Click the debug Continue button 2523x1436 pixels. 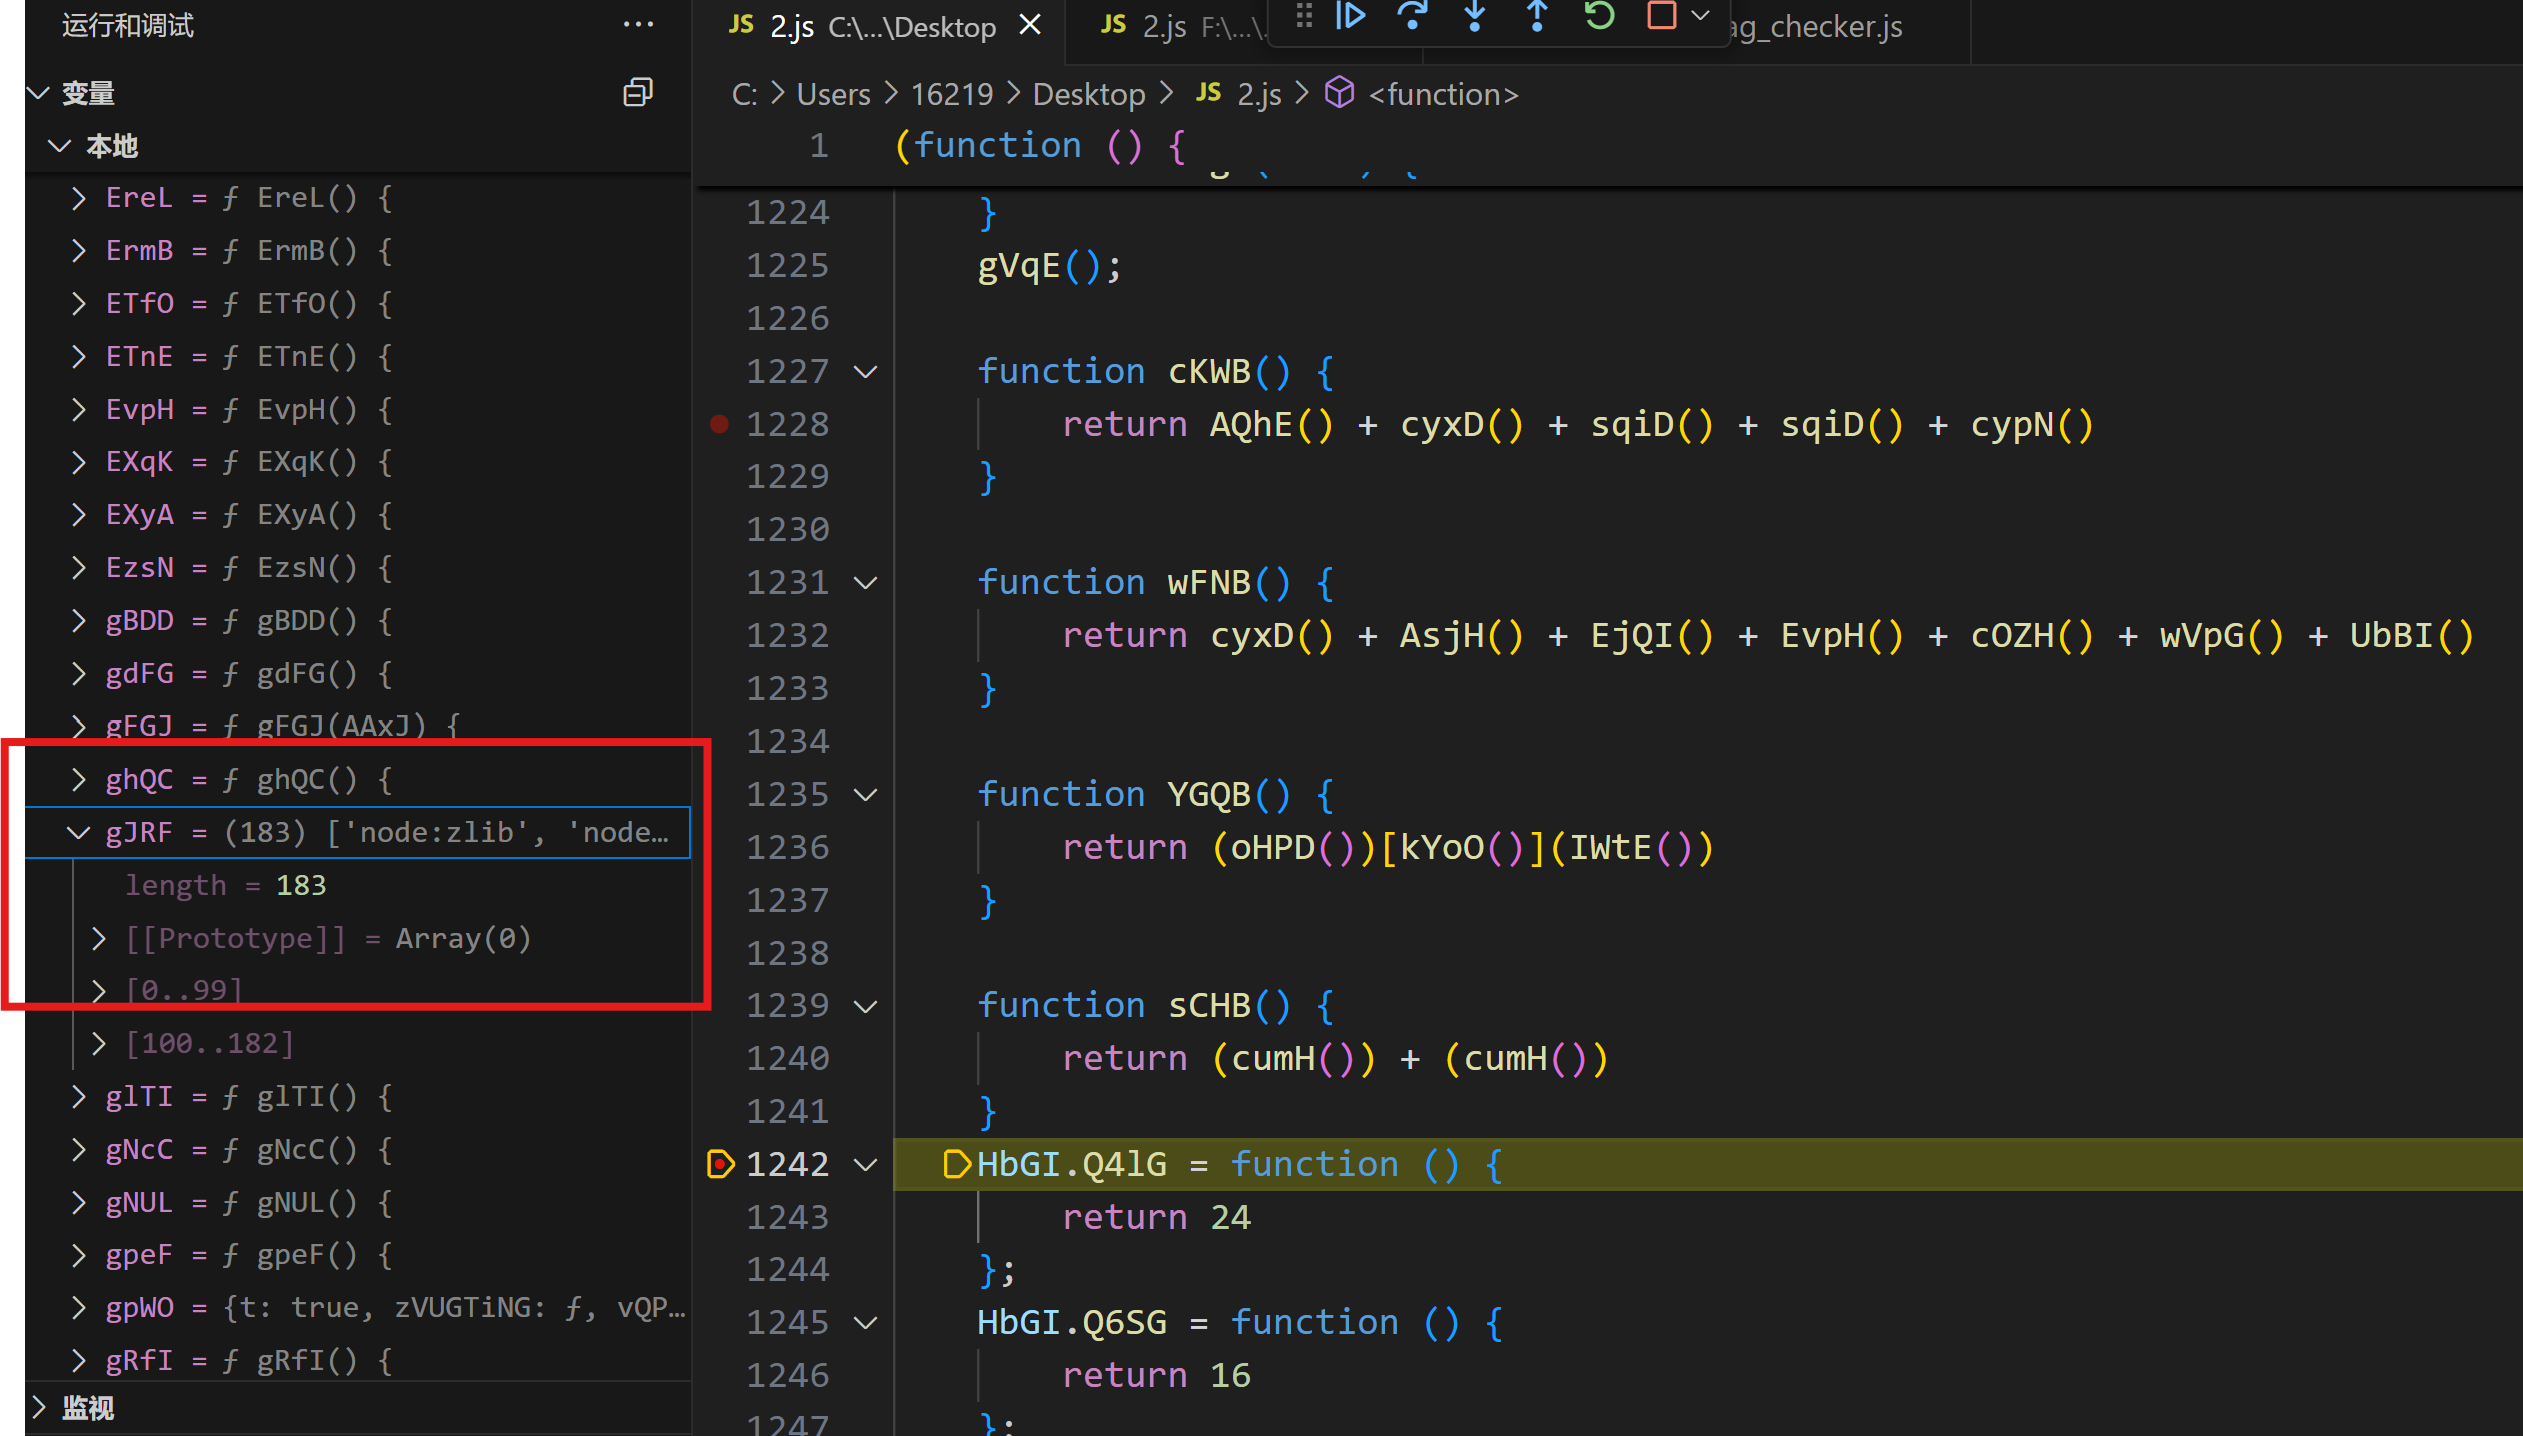pyautogui.click(x=1350, y=16)
